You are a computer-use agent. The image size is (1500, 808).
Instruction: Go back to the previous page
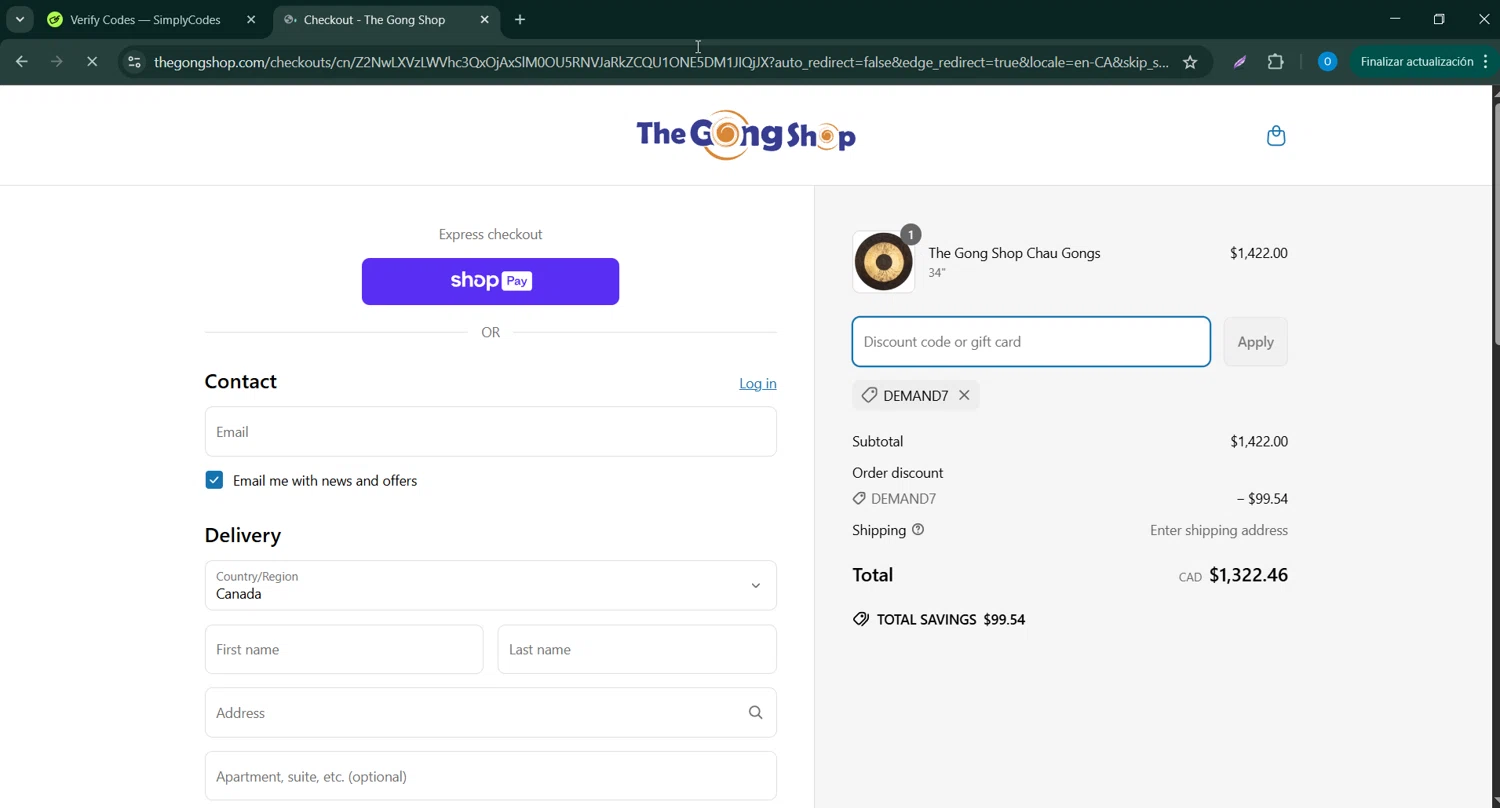[22, 62]
